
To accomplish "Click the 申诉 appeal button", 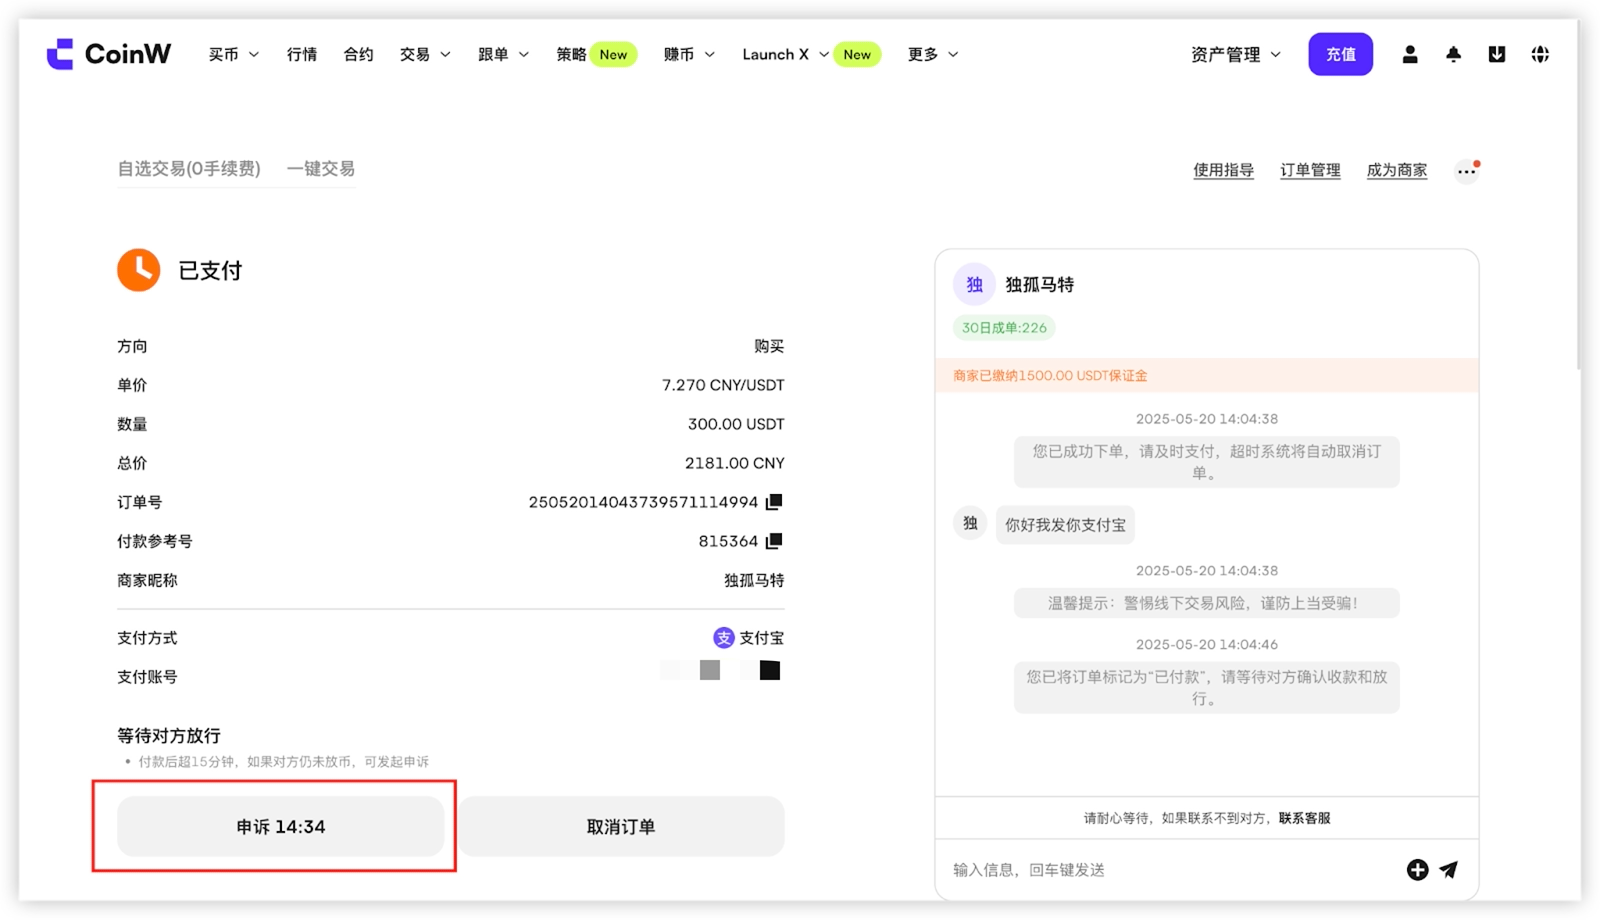I will (281, 827).
